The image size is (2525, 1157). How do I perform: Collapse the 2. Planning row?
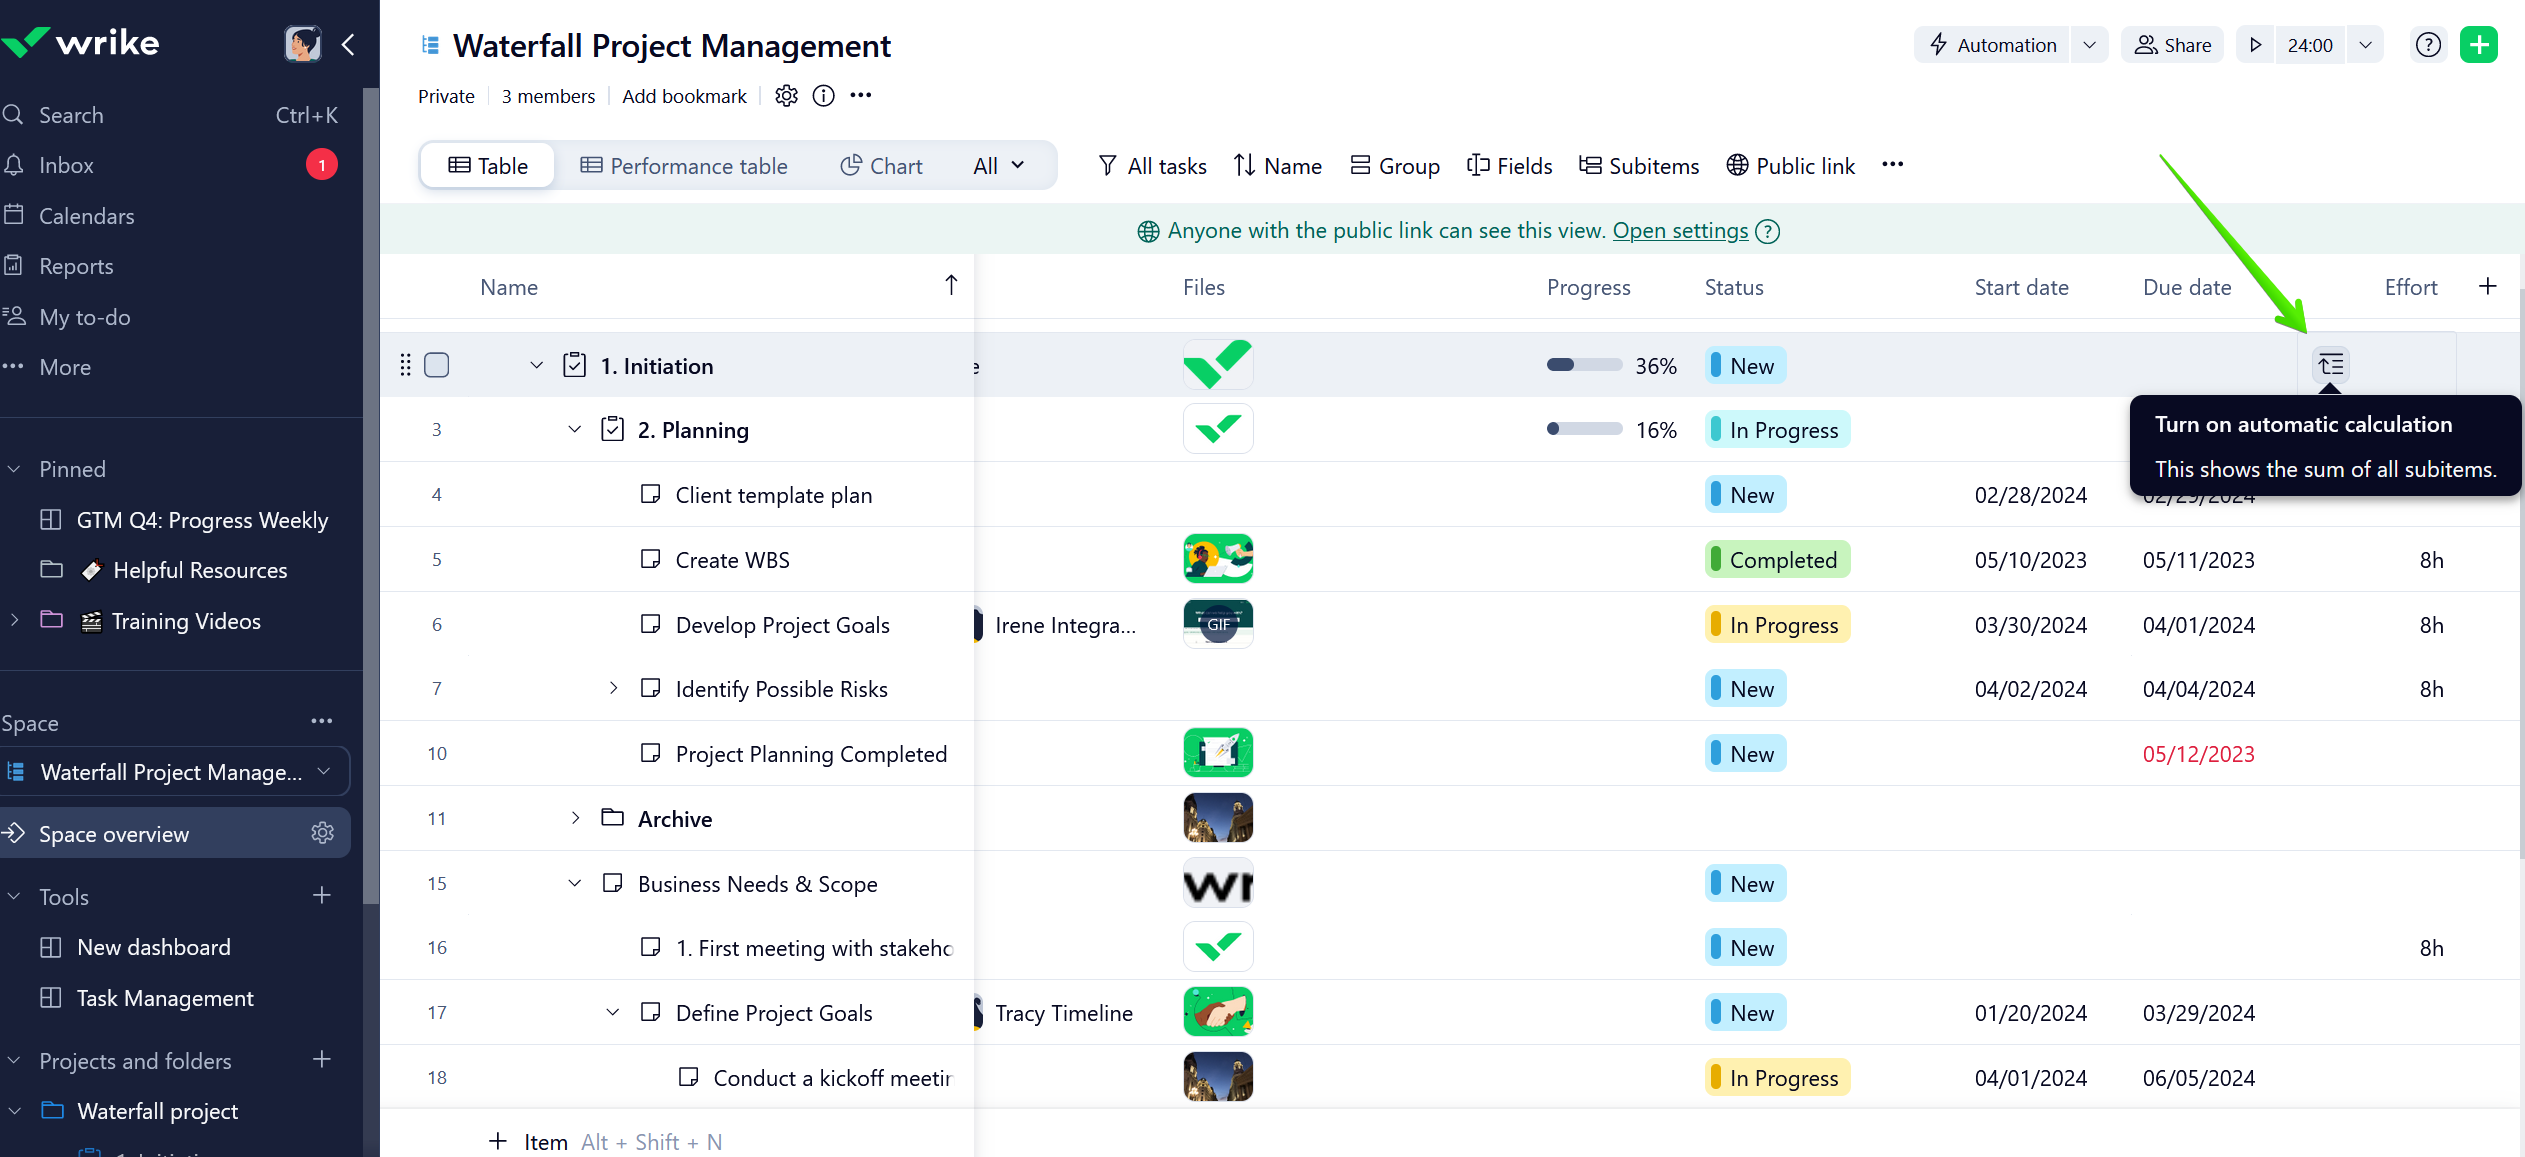(x=574, y=430)
